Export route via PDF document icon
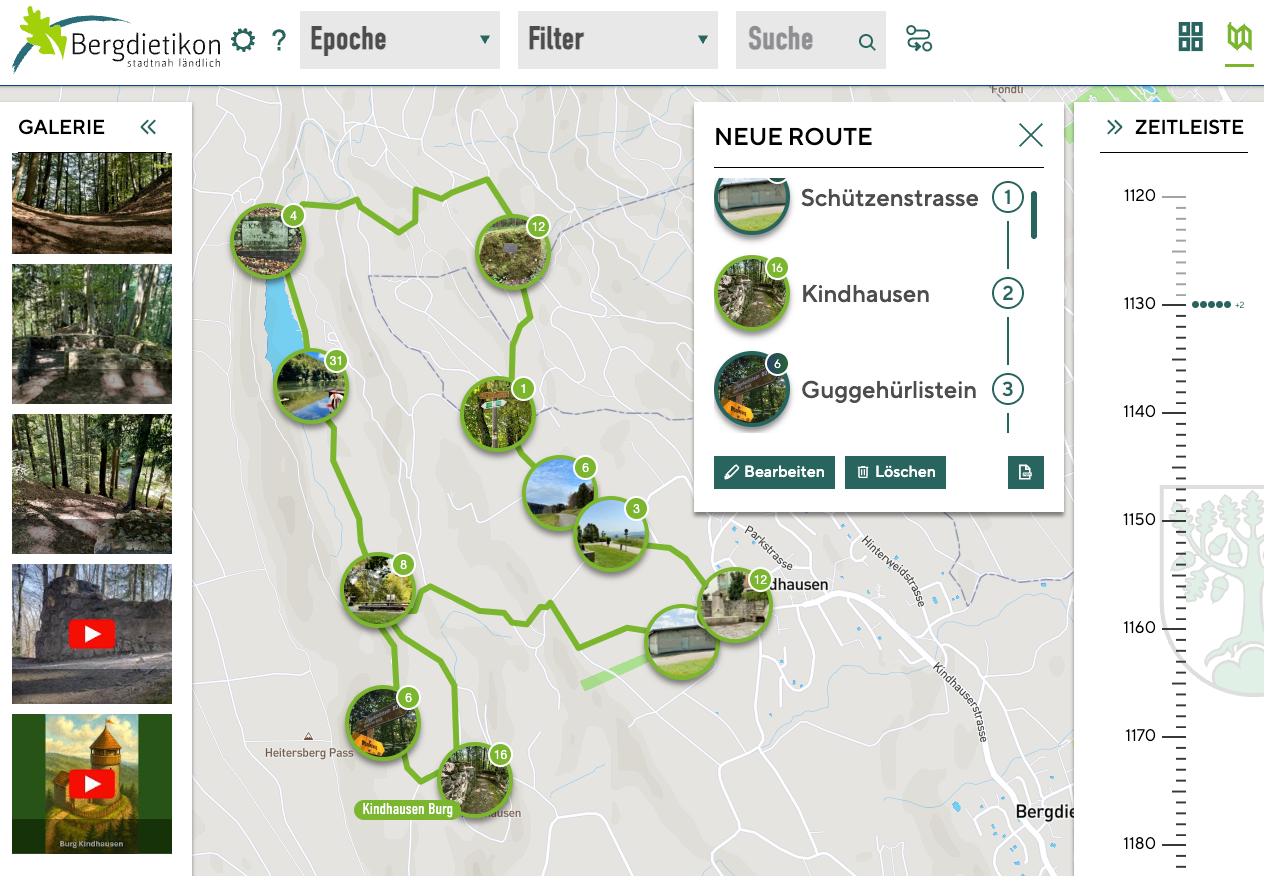1264x876 pixels. click(1026, 472)
